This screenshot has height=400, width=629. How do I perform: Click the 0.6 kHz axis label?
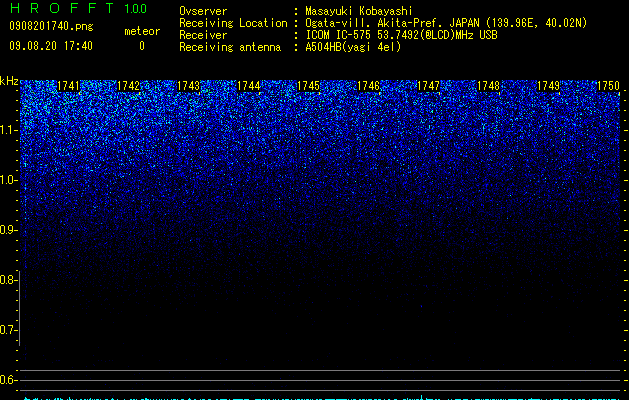9,380
